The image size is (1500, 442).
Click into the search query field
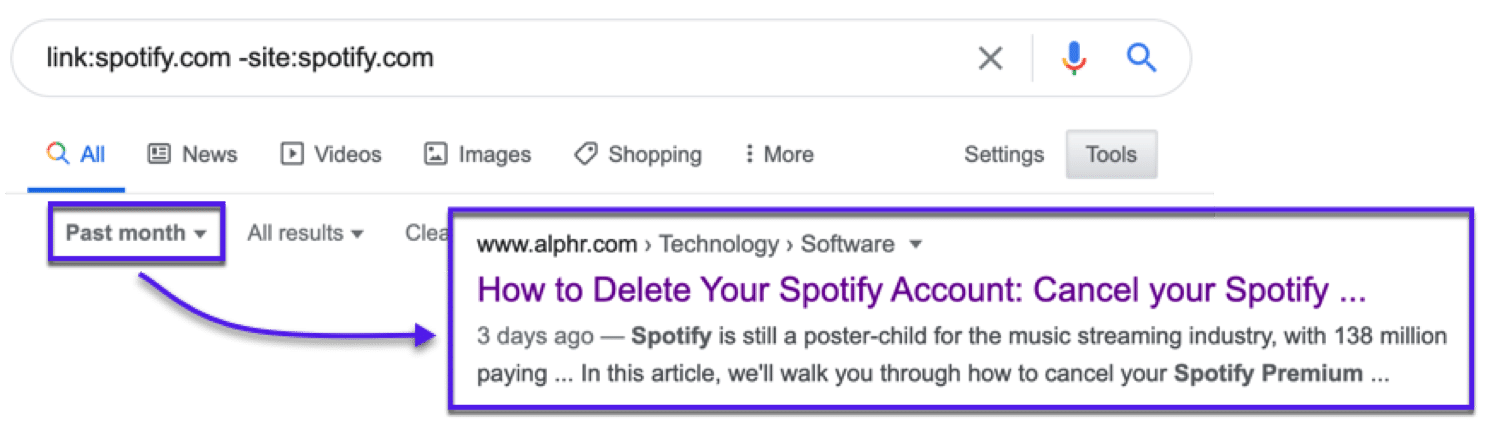pos(500,58)
